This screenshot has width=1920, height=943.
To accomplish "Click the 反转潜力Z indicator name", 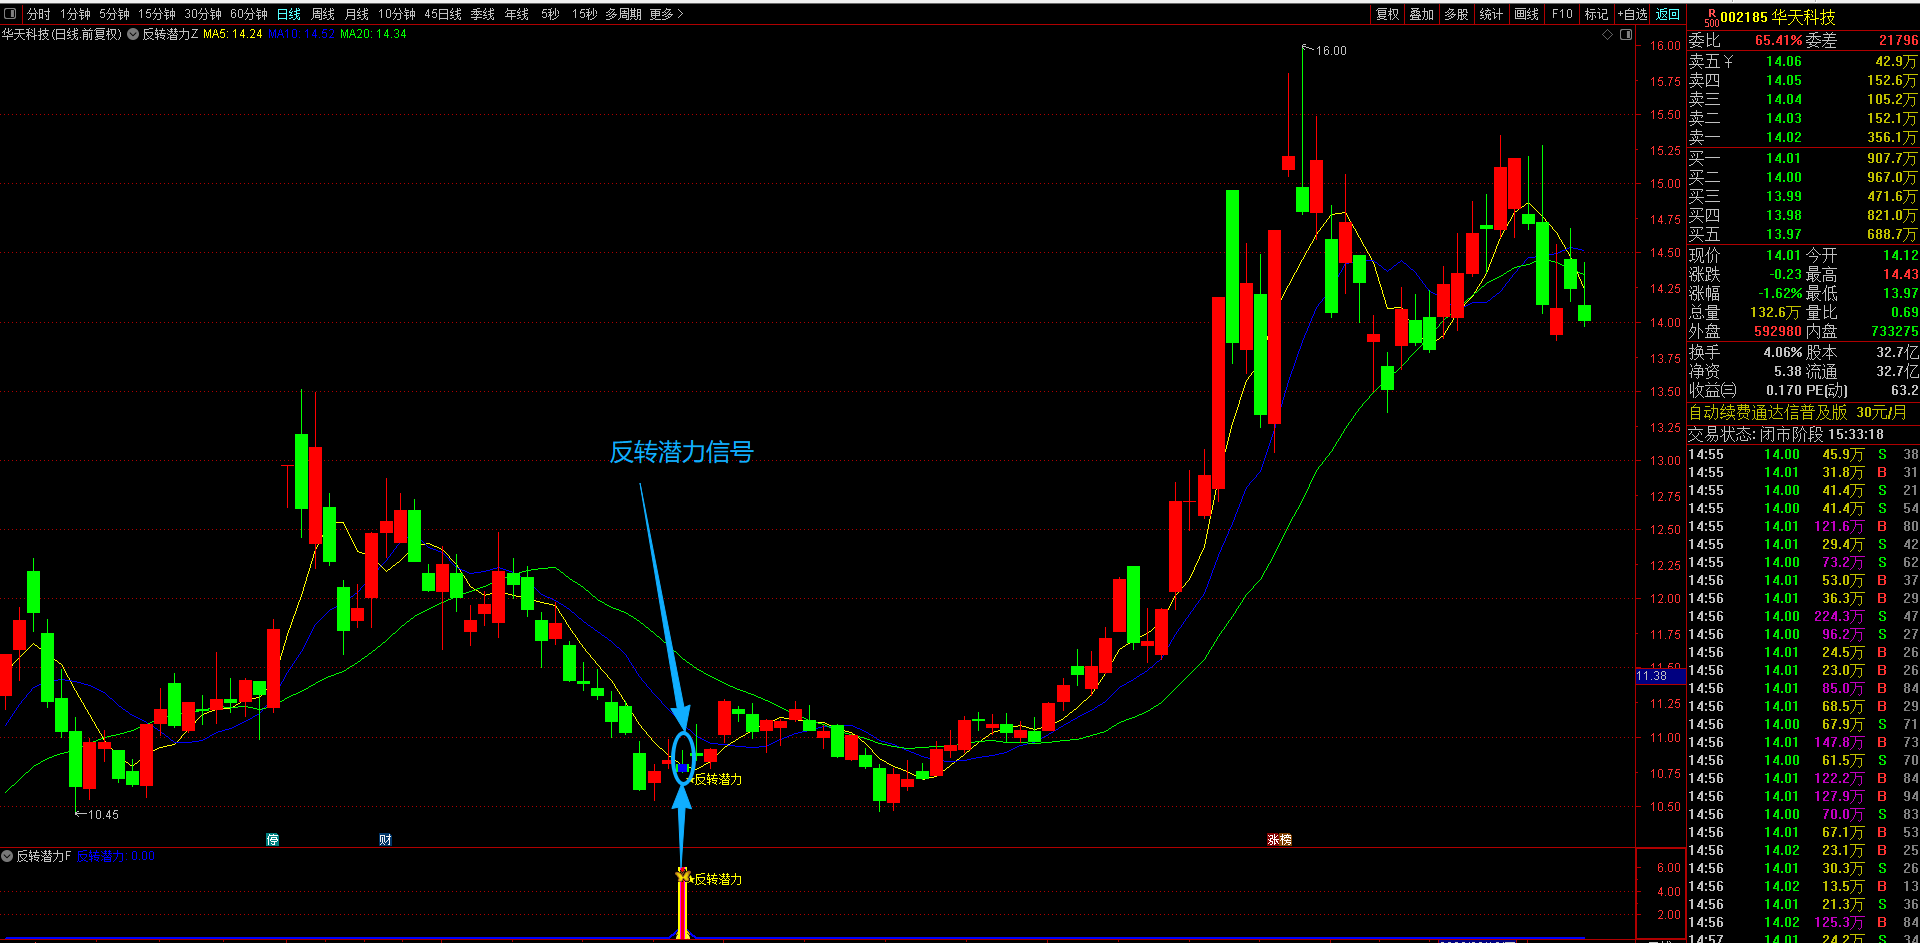I will [170, 34].
